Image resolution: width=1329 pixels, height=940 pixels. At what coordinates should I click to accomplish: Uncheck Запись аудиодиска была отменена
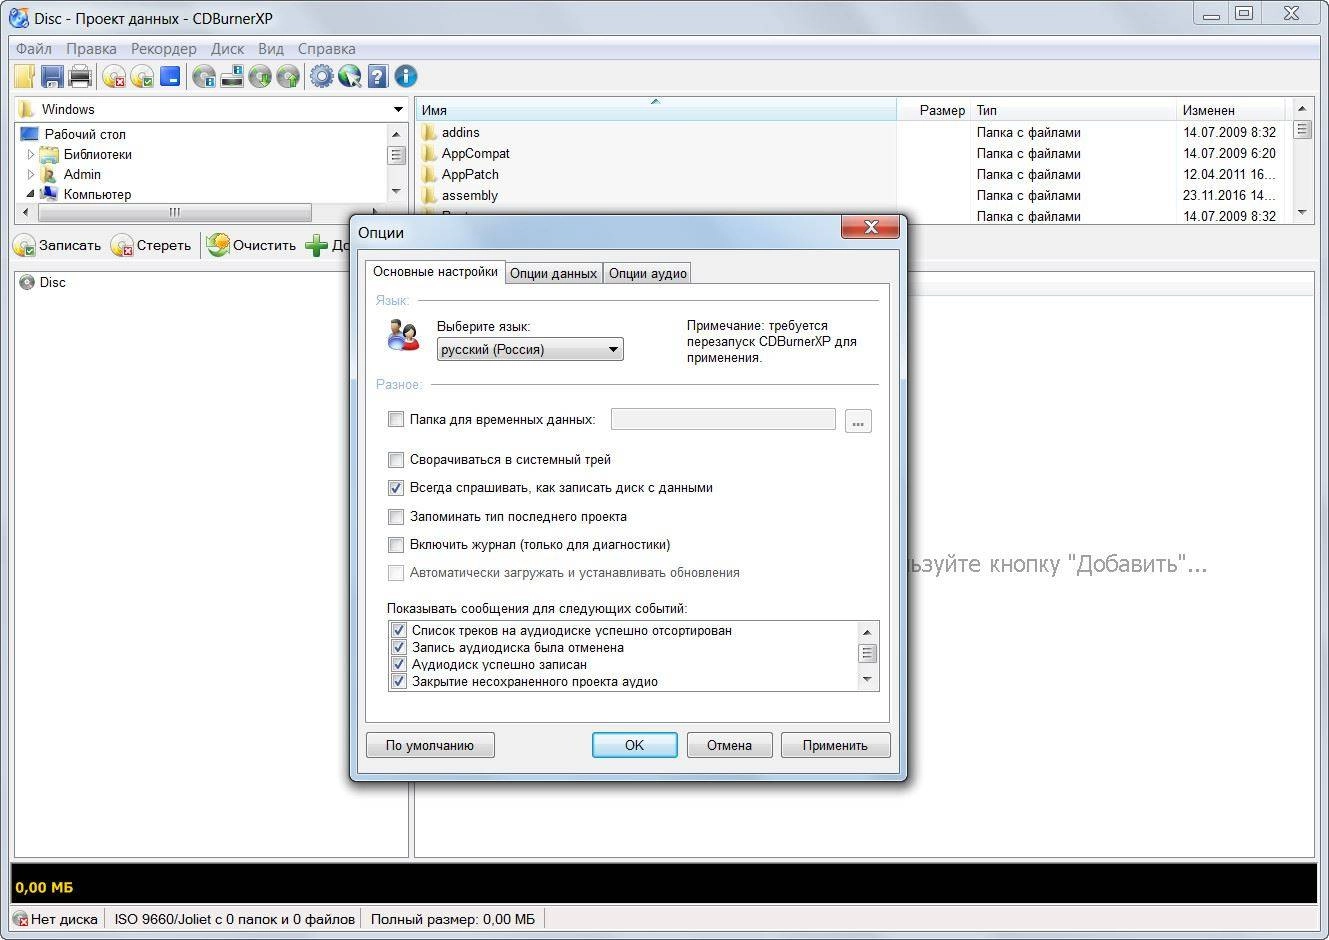[399, 647]
